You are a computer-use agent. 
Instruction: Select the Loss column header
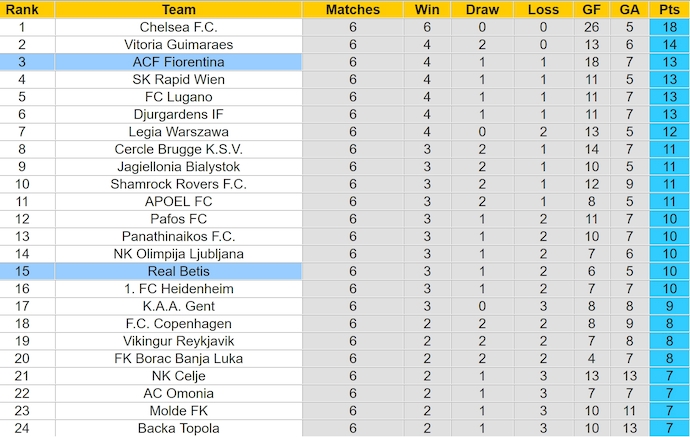543,9
